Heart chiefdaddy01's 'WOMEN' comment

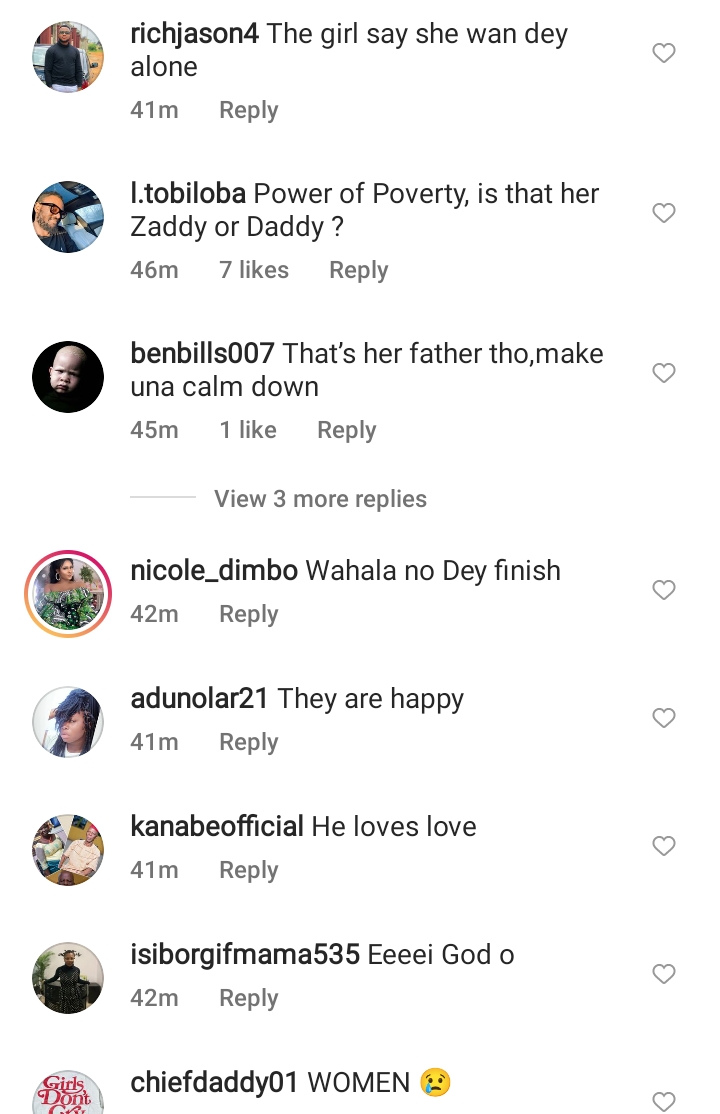click(664, 1100)
